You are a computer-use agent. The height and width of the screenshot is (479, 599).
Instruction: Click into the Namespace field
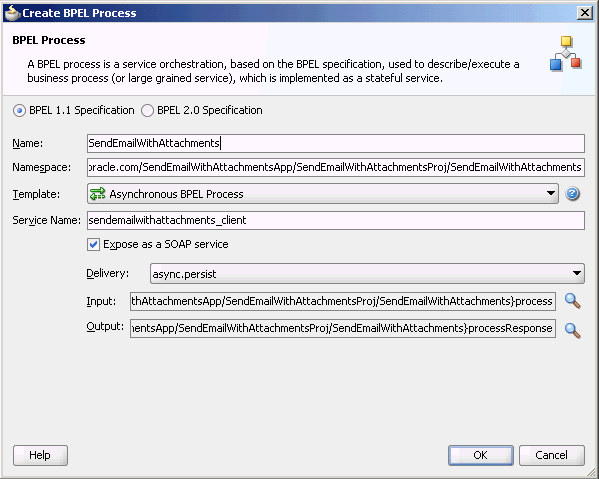[336, 167]
